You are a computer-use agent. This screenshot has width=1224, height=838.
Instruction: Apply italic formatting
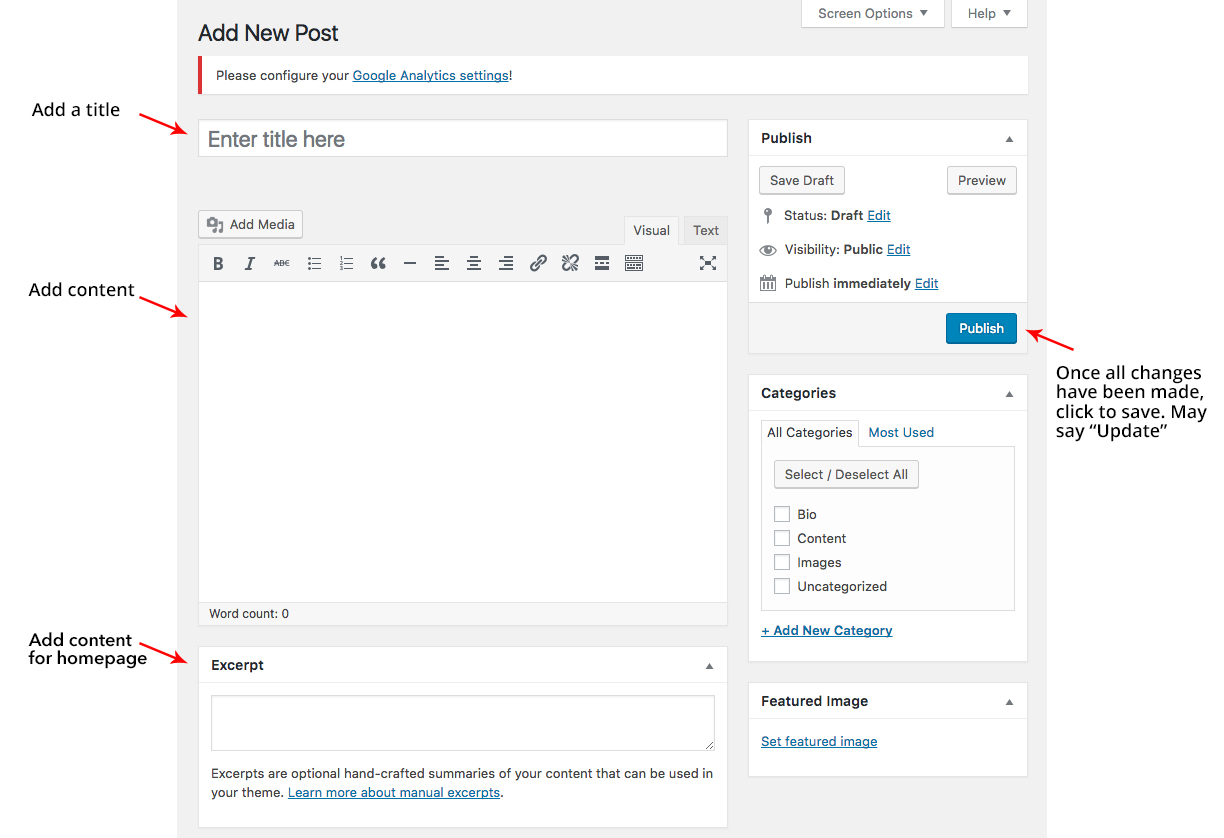249,263
